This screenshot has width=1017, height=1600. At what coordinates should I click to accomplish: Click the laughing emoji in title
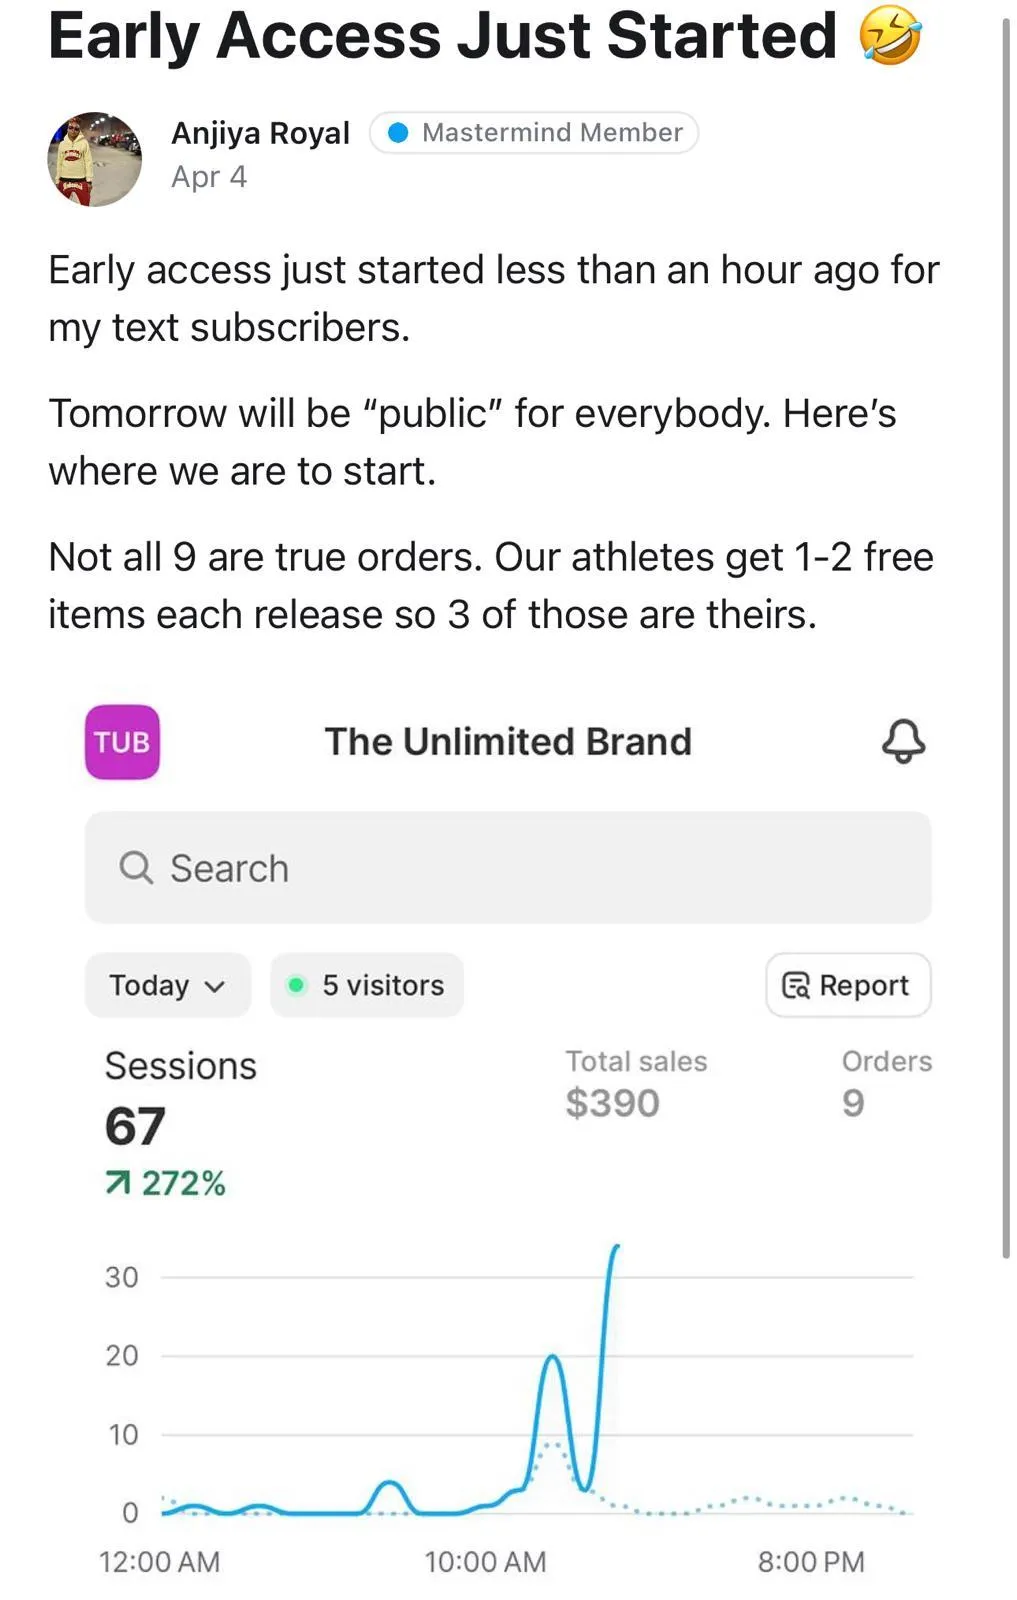(x=889, y=36)
